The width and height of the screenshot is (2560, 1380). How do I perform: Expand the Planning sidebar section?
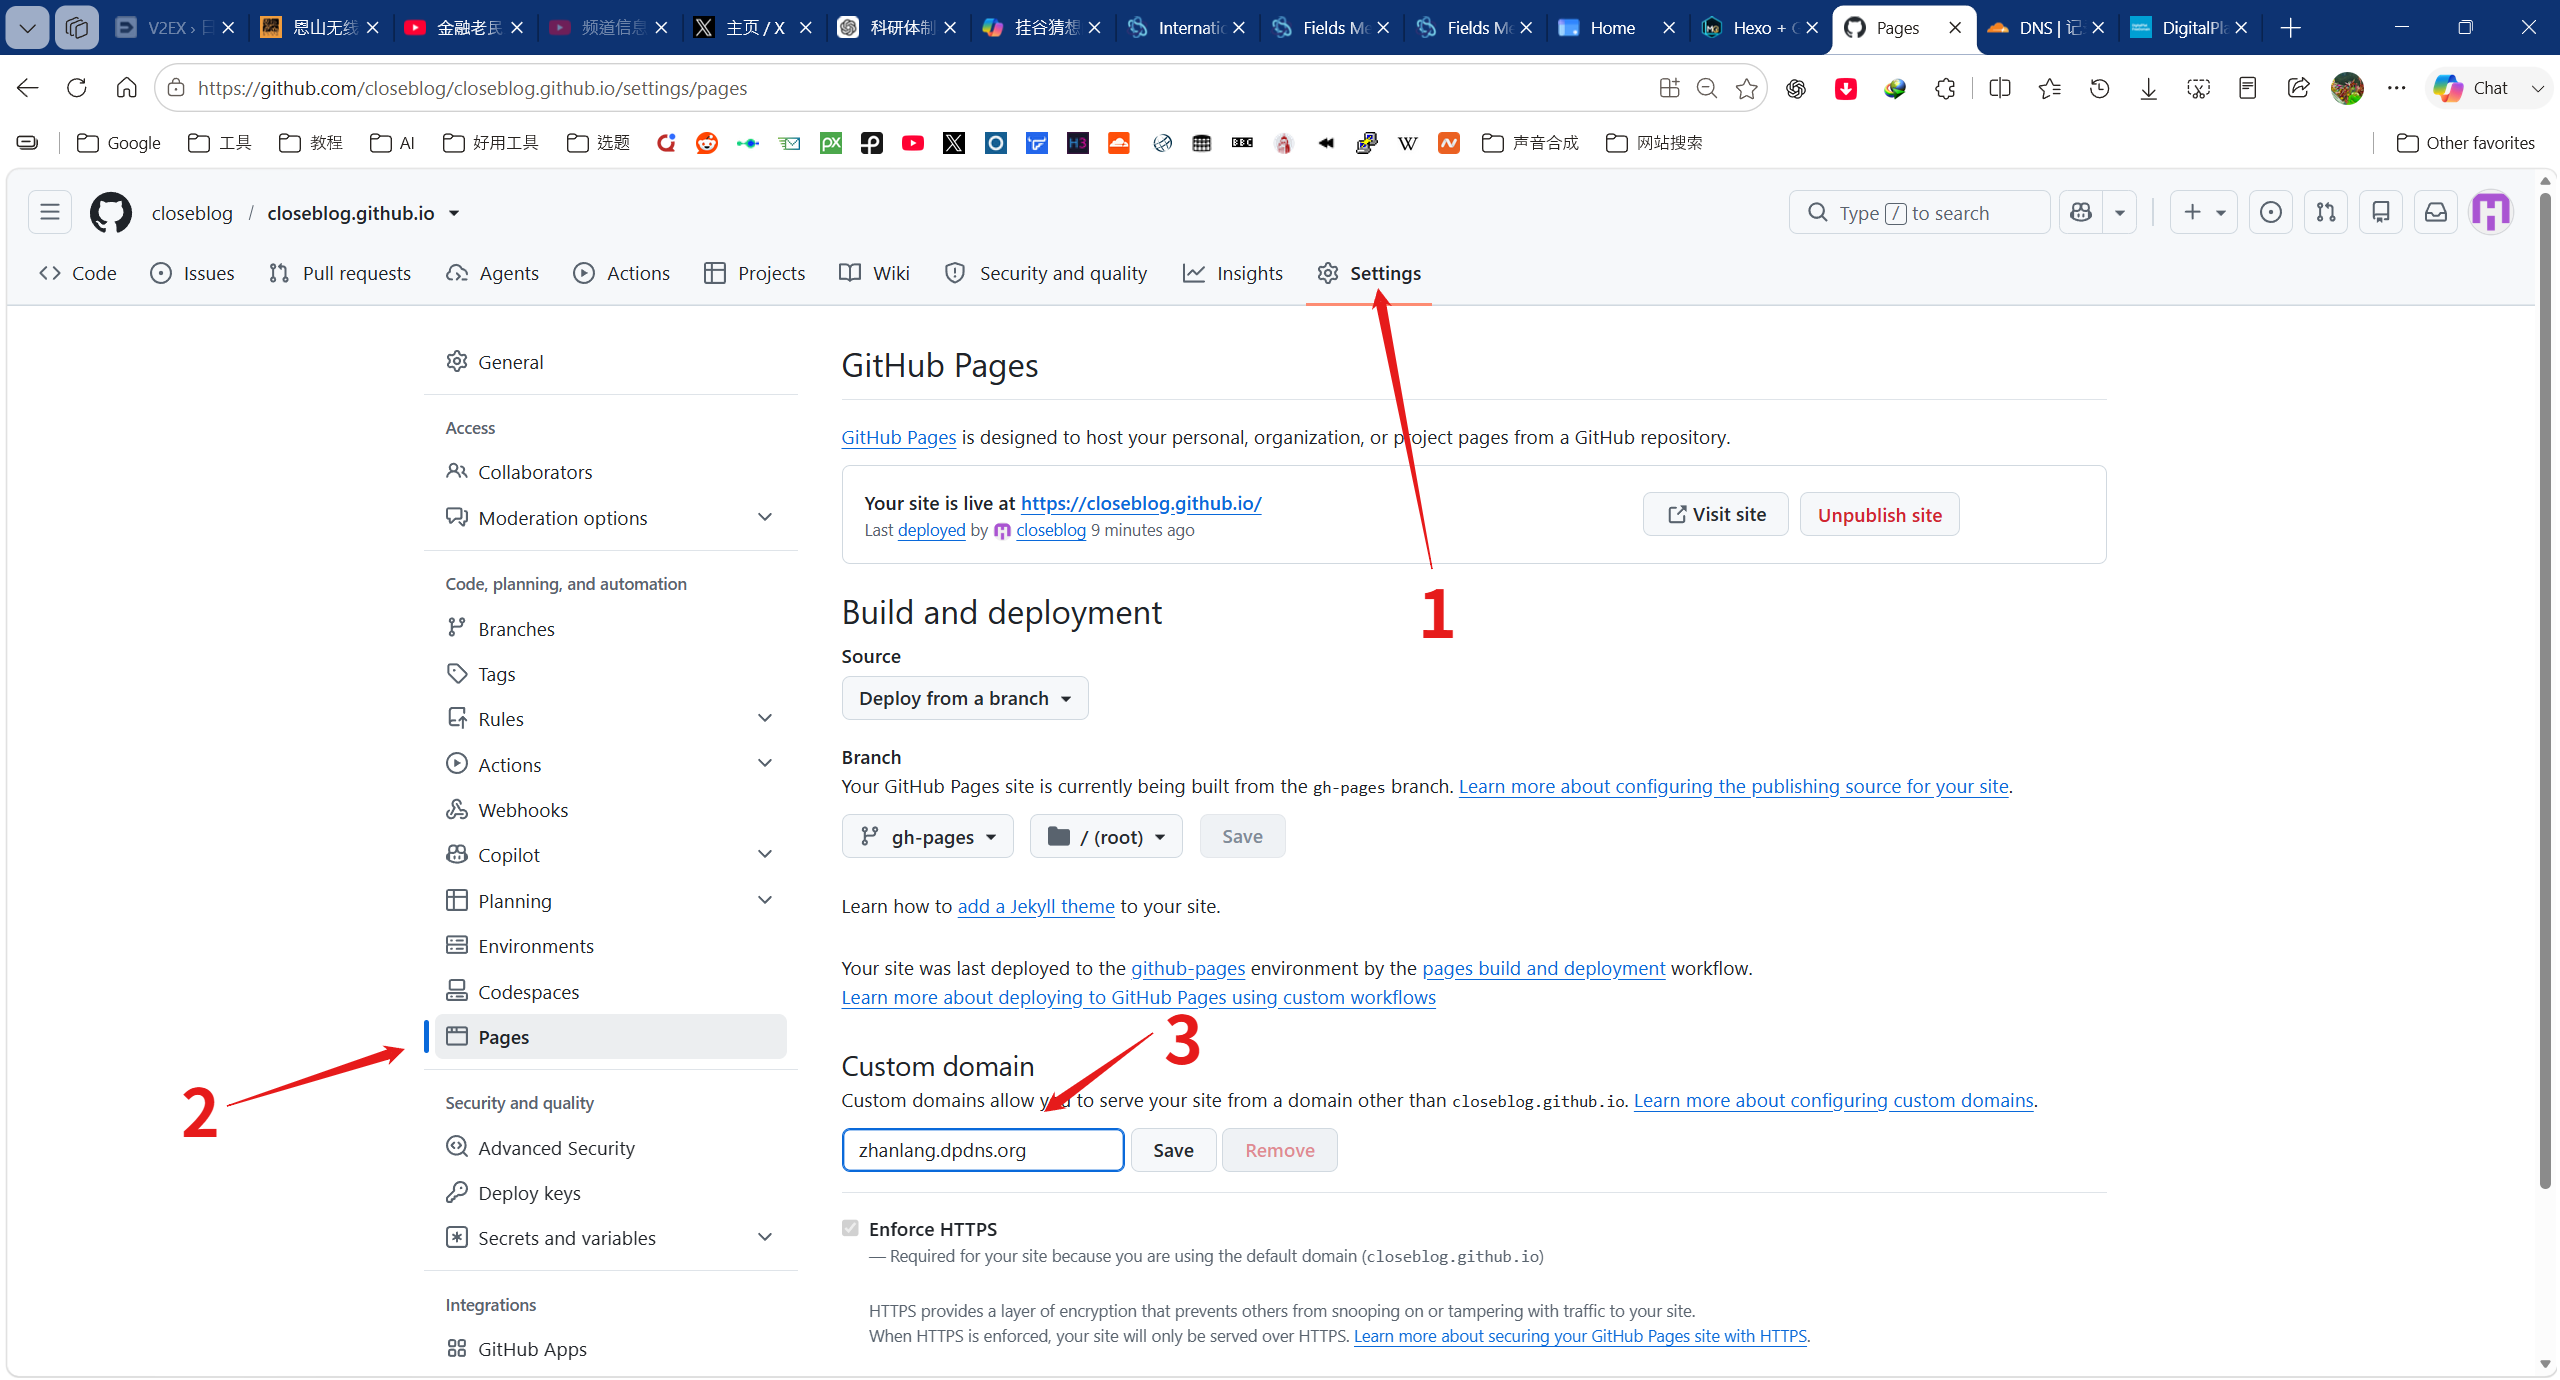coord(765,900)
